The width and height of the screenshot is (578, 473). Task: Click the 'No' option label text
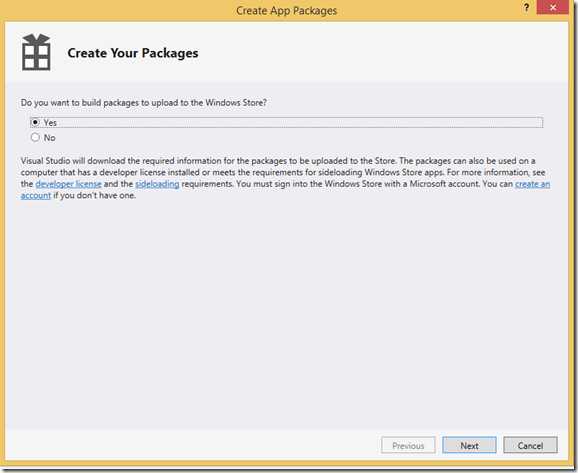(49, 138)
